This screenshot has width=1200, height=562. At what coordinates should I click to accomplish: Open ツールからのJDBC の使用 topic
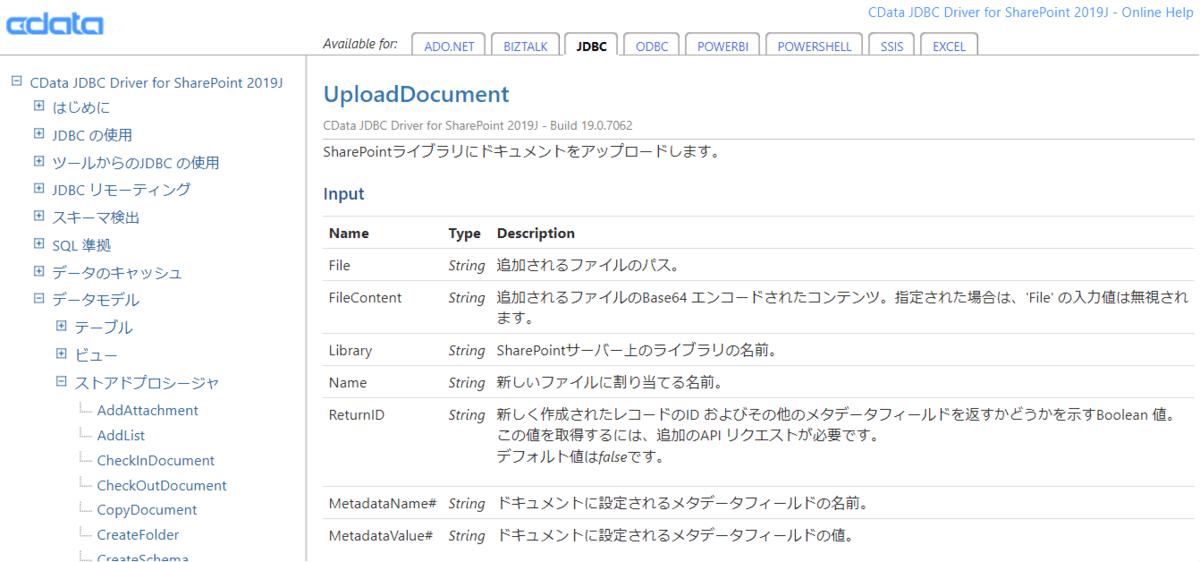tap(136, 162)
